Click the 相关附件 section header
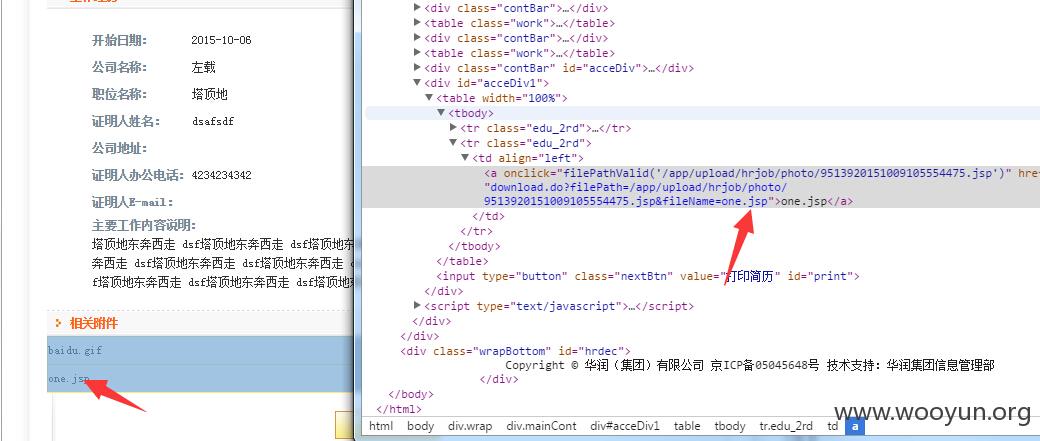Screen dimensions: 1040x441 [94, 323]
